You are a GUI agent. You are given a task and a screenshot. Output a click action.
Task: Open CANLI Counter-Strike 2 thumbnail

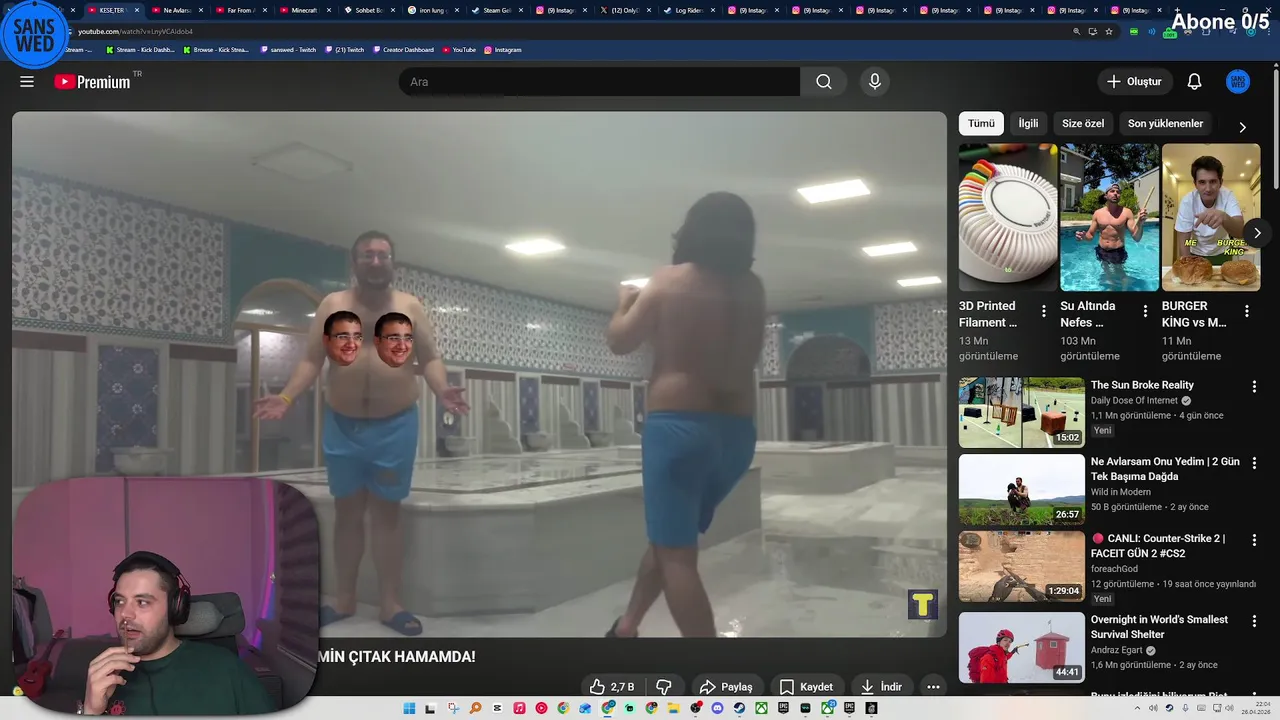[1021, 566]
